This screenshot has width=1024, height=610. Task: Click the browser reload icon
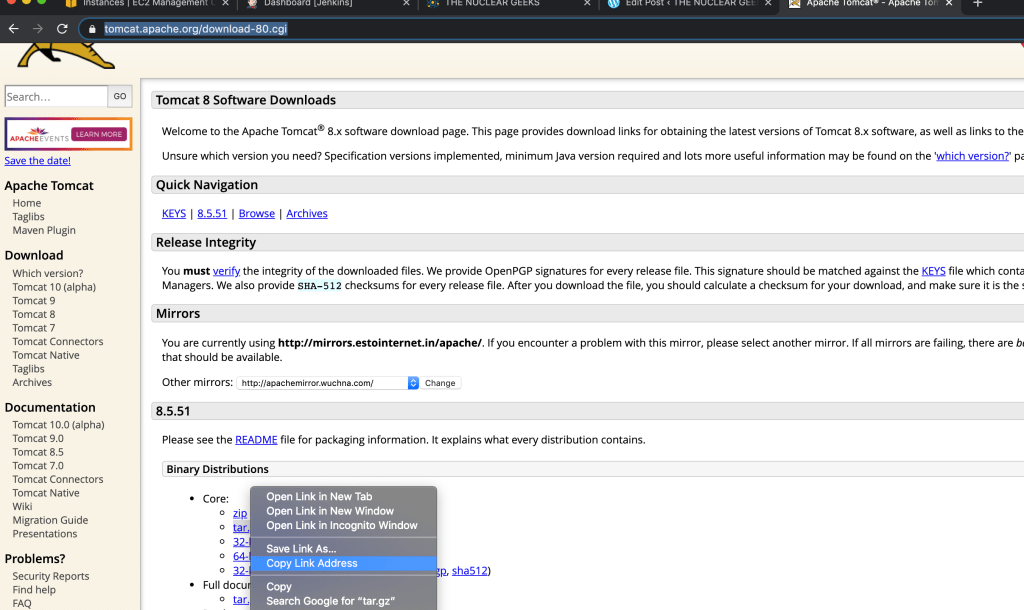62,29
